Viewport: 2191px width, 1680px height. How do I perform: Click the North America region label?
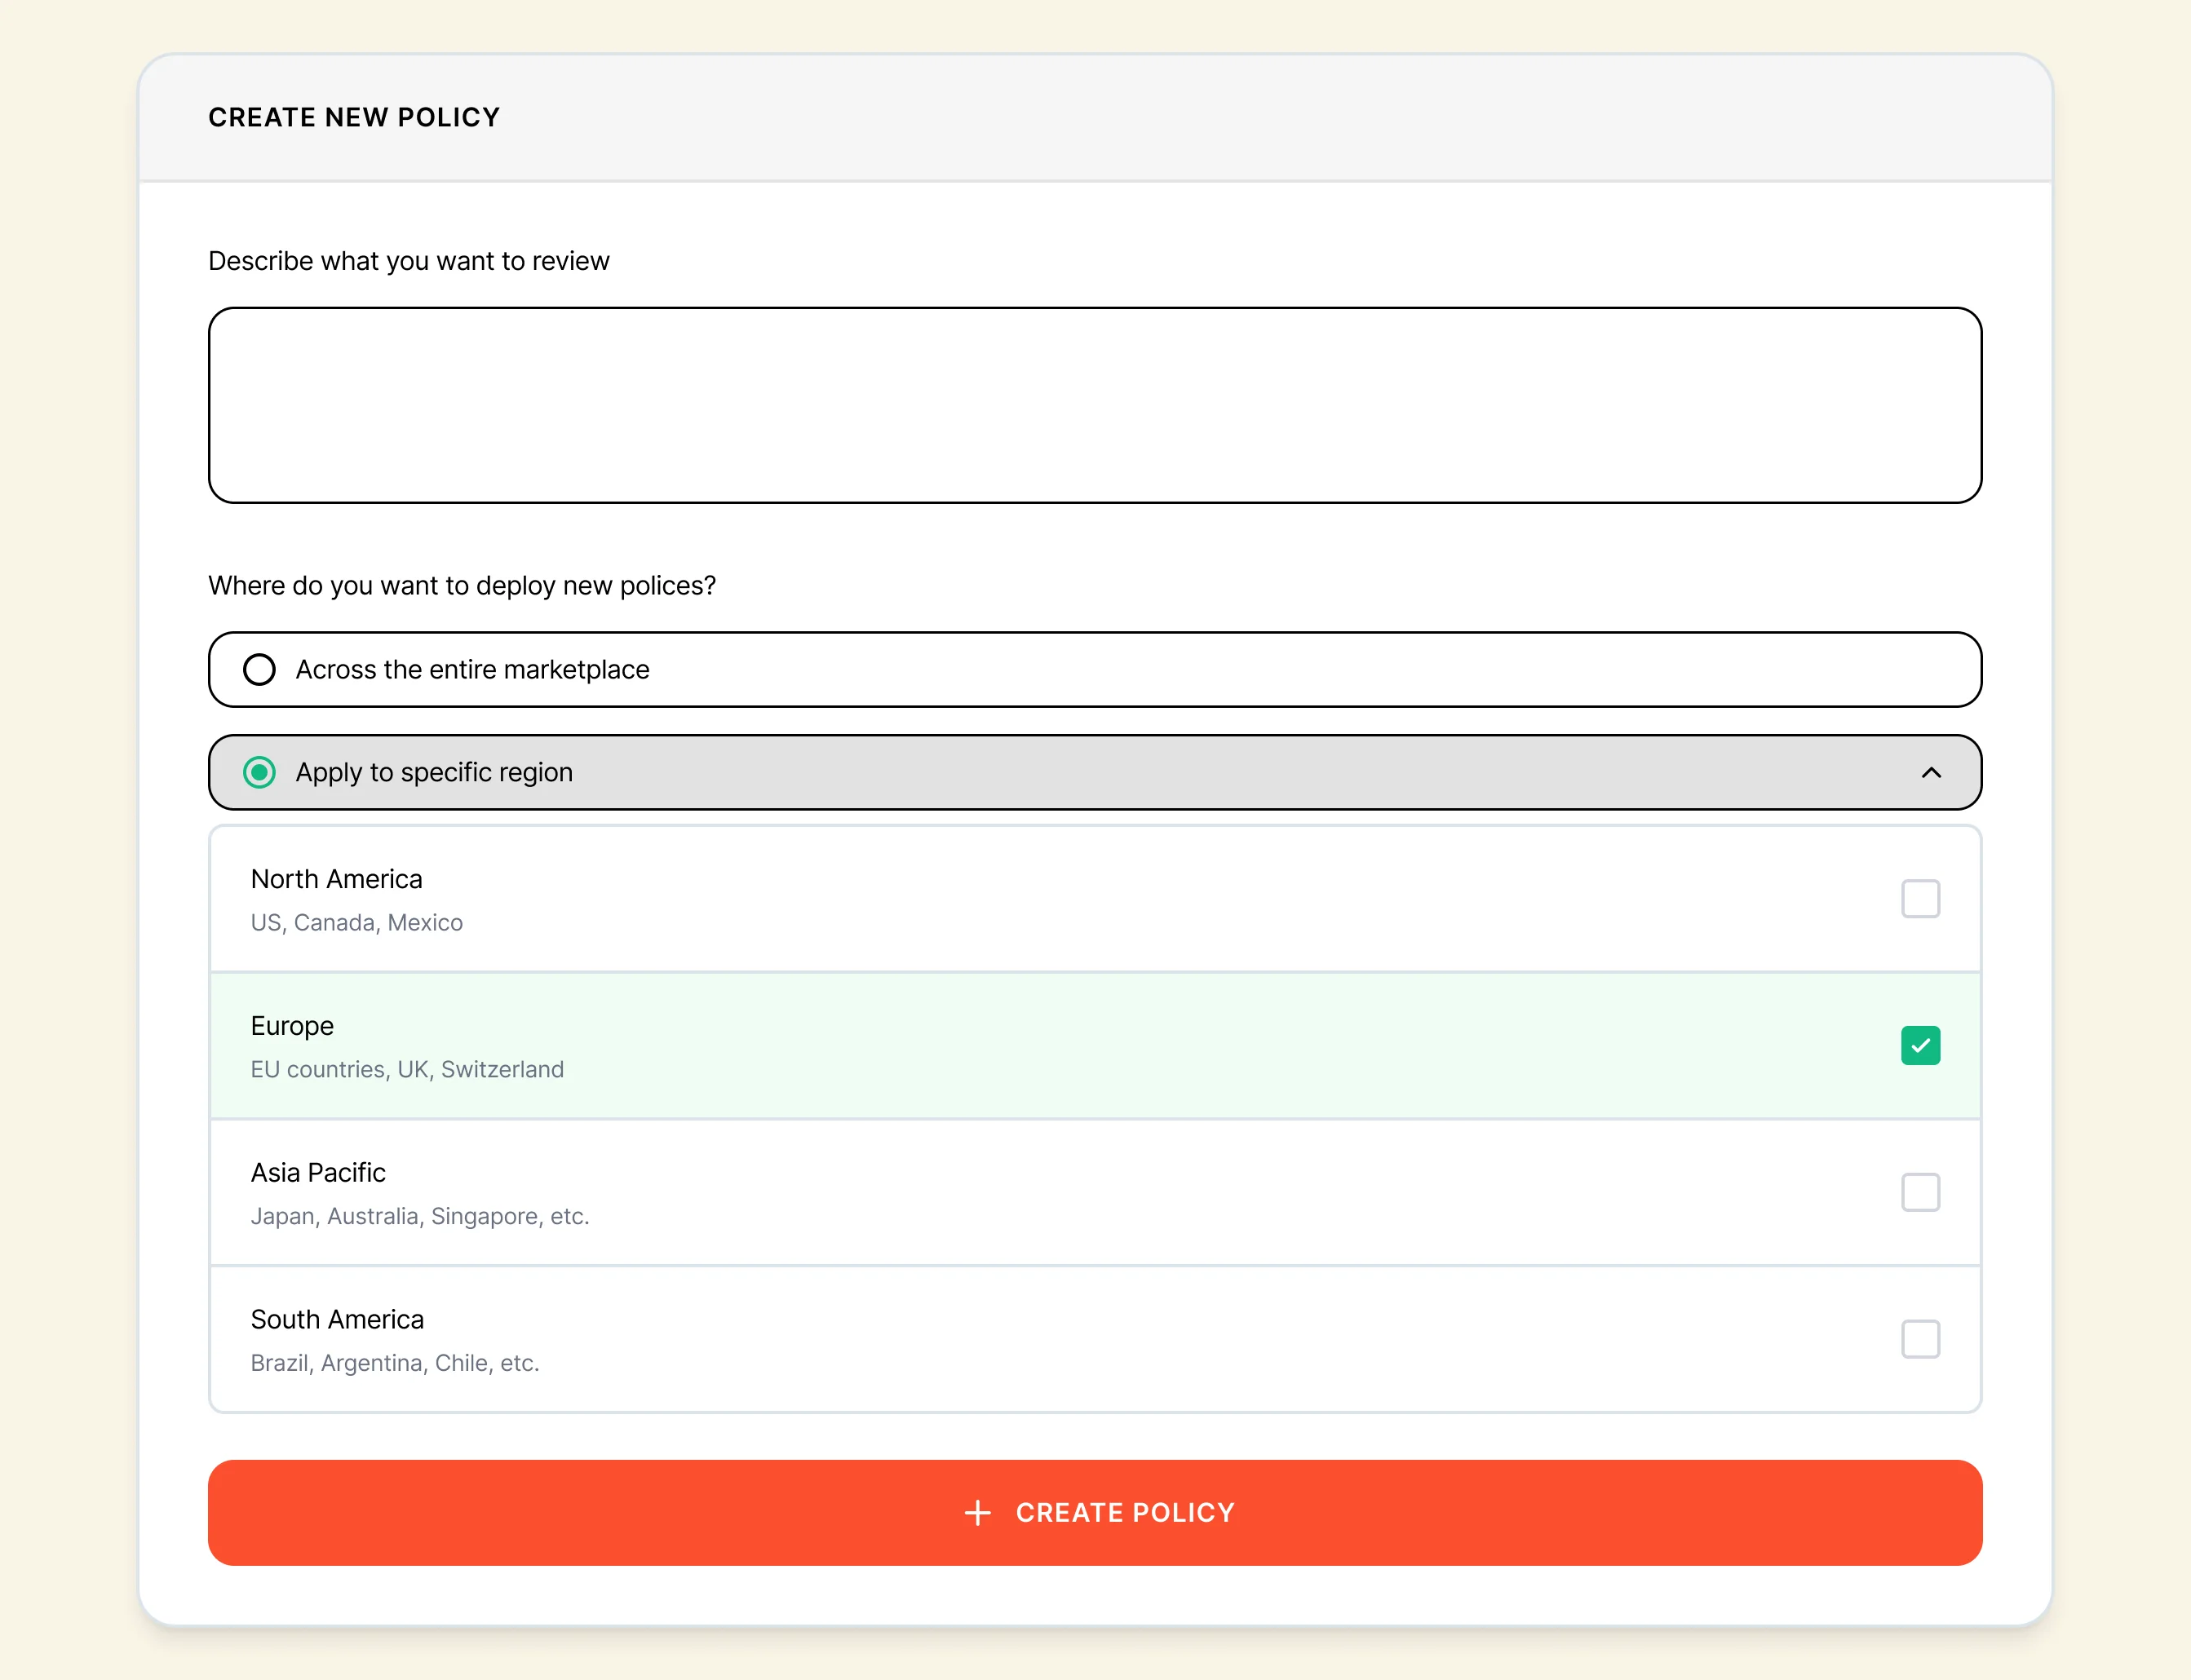click(x=336, y=879)
